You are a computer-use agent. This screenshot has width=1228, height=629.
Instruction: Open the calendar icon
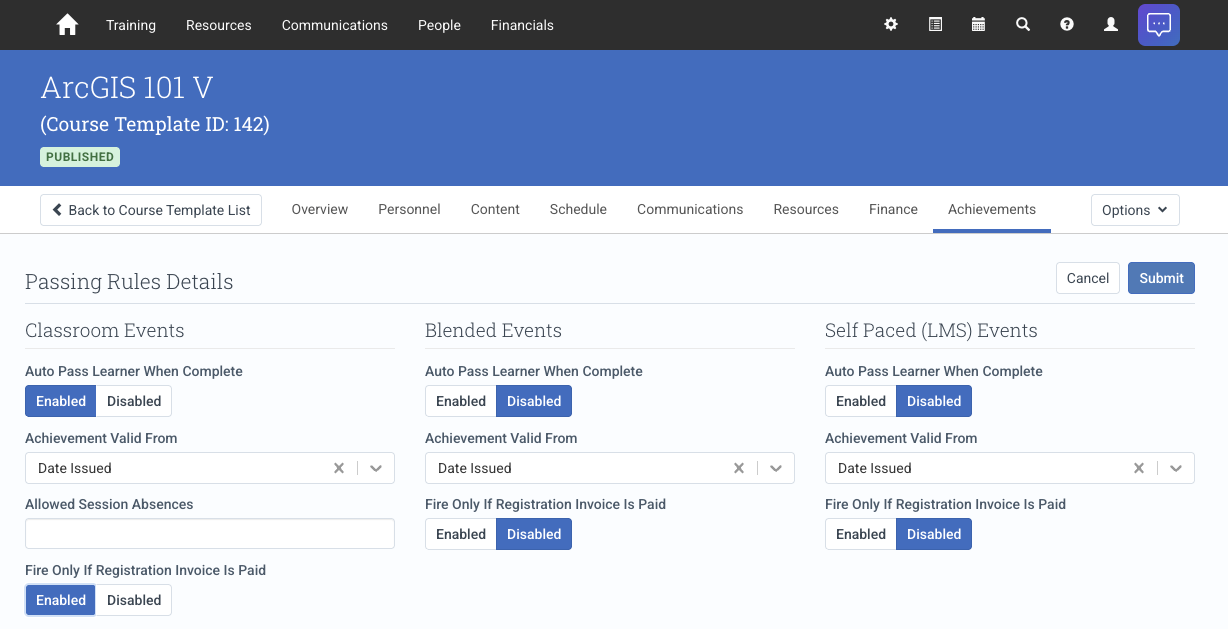[979, 25]
